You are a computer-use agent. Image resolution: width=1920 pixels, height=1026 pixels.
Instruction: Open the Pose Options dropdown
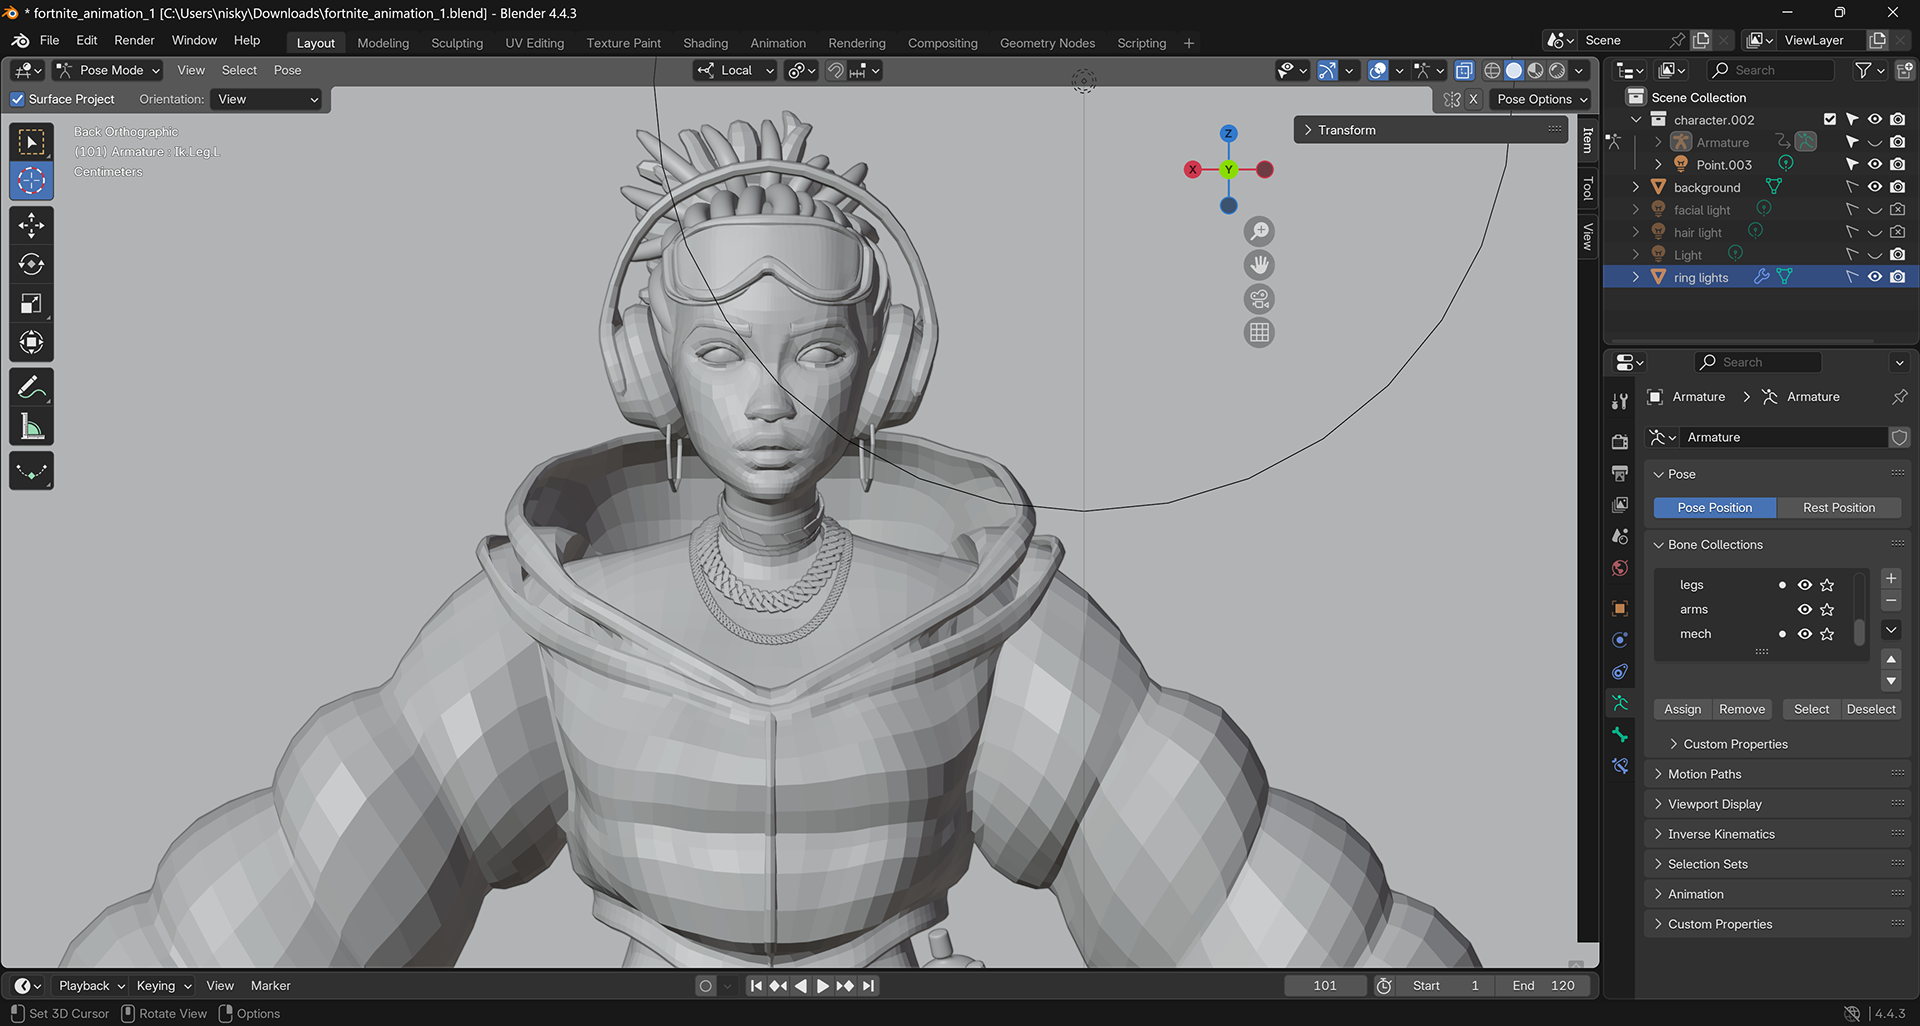pos(1541,99)
